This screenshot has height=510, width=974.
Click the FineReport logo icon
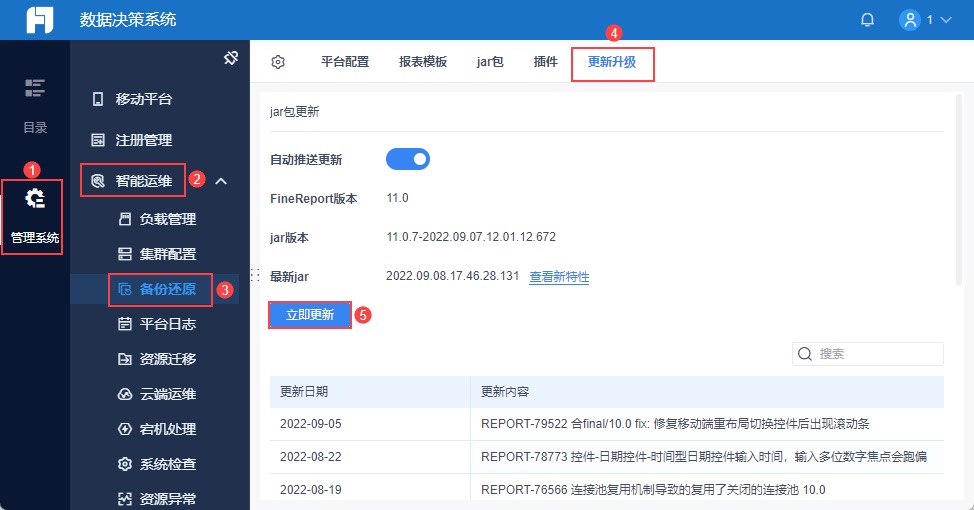tap(40, 20)
